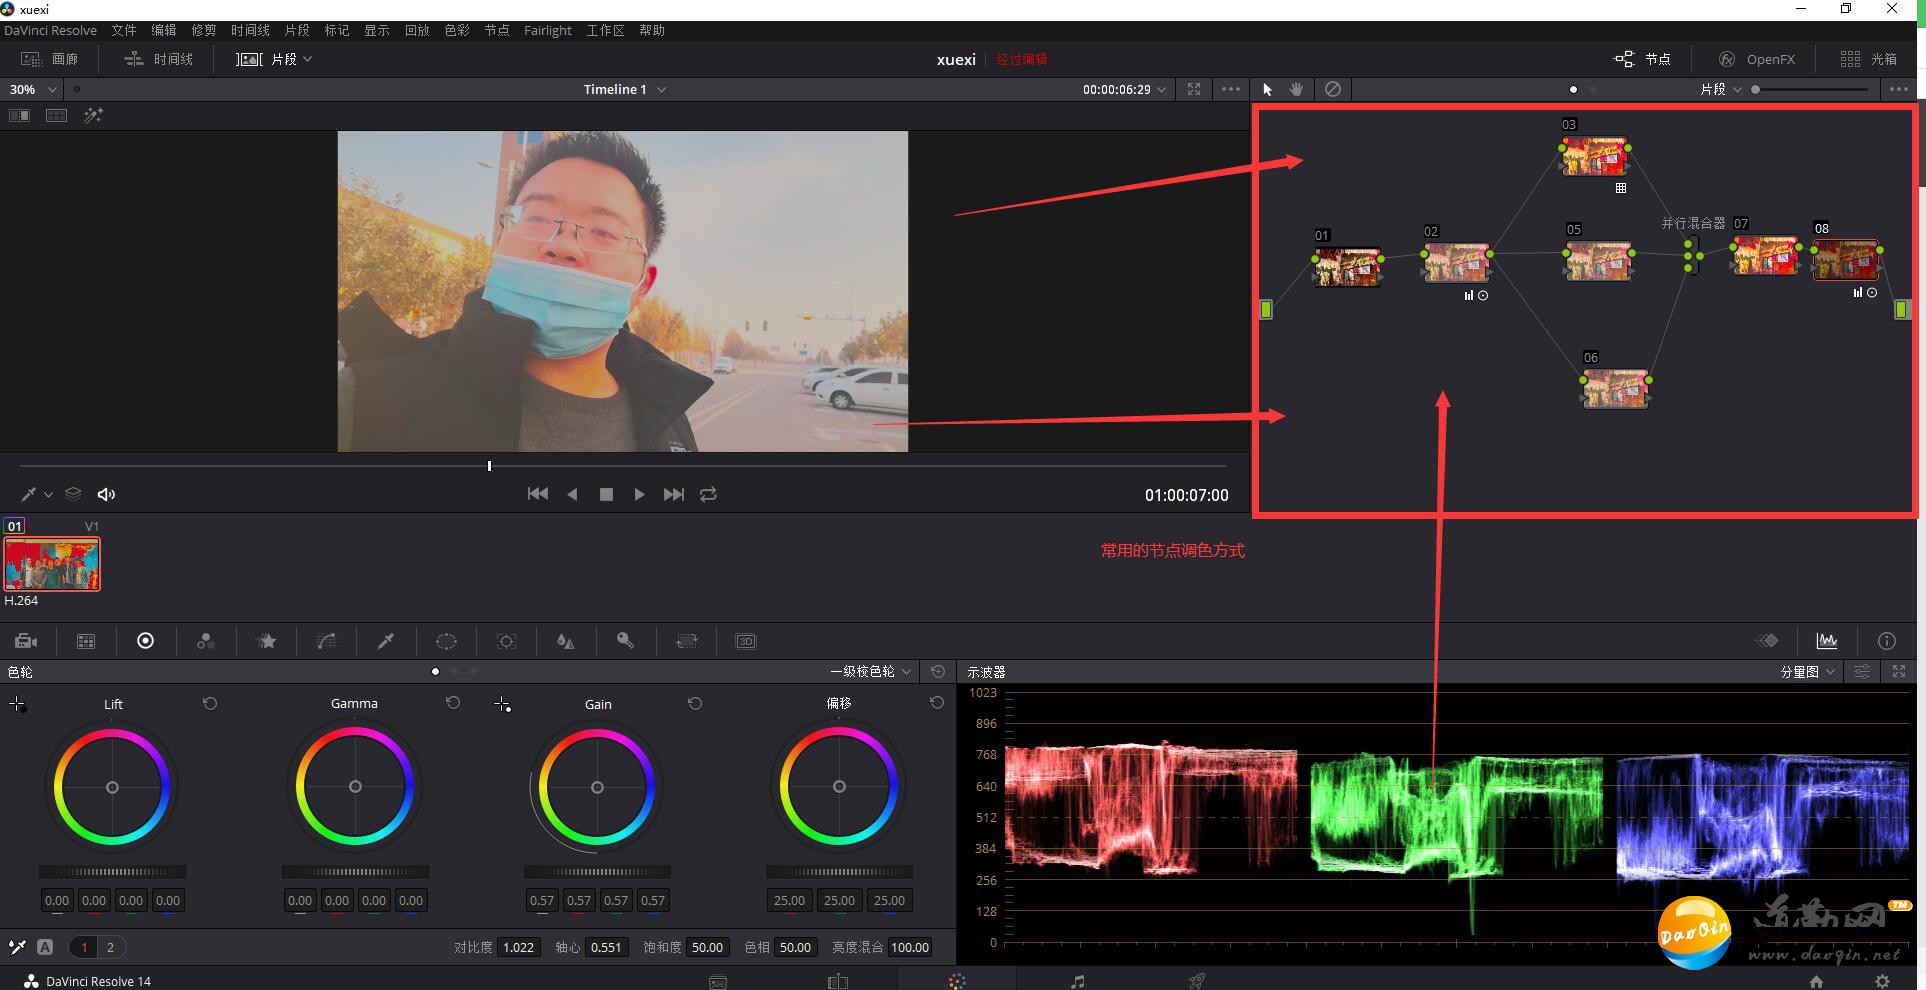Stop playback
Image resolution: width=1926 pixels, height=990 pixels.
click(x=606, y=494)
